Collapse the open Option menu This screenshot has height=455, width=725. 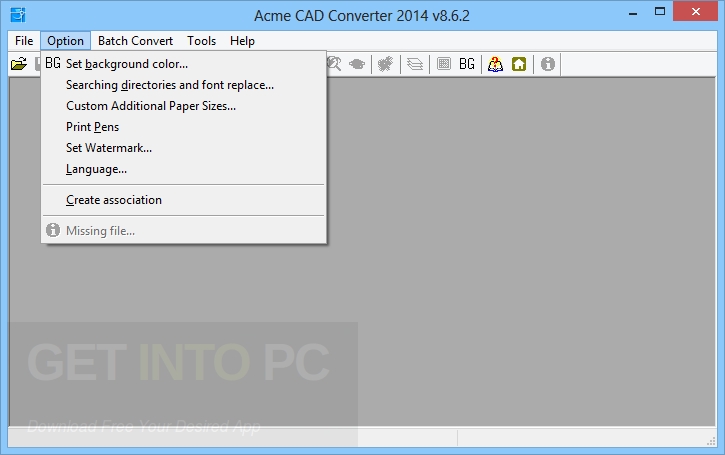tap(66, 41)
